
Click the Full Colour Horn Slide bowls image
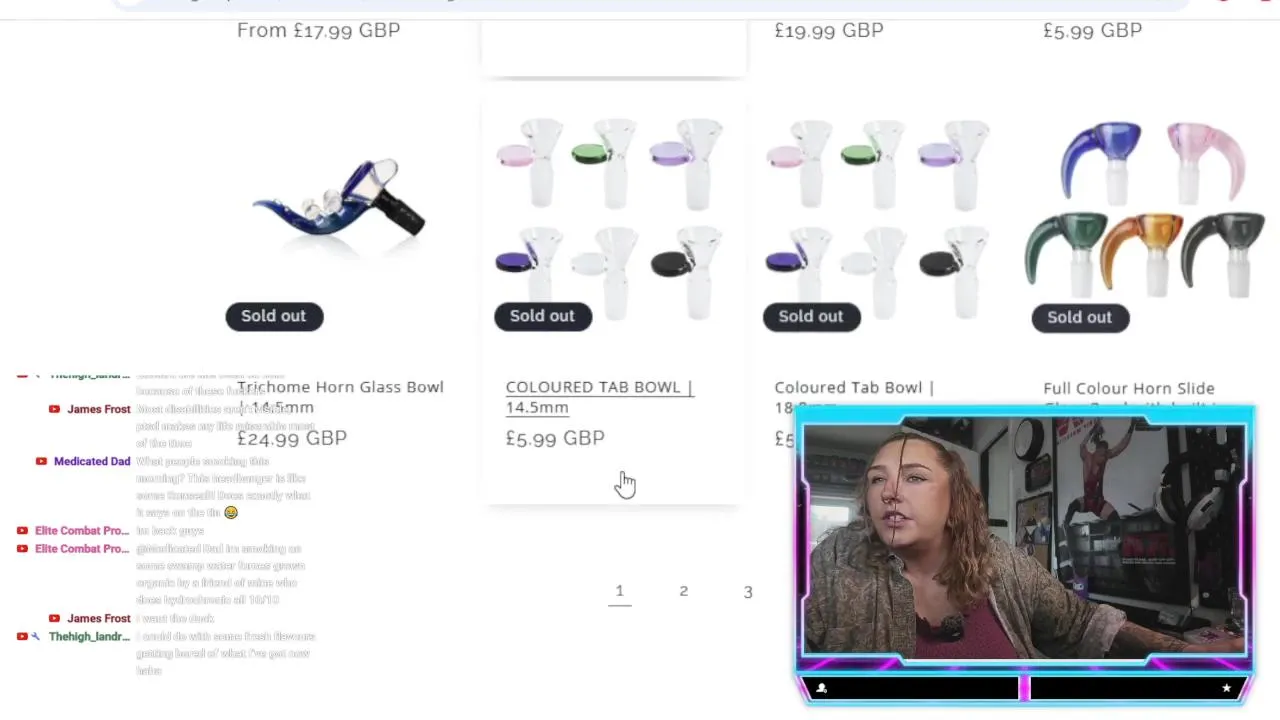[x=1146, y=210]
